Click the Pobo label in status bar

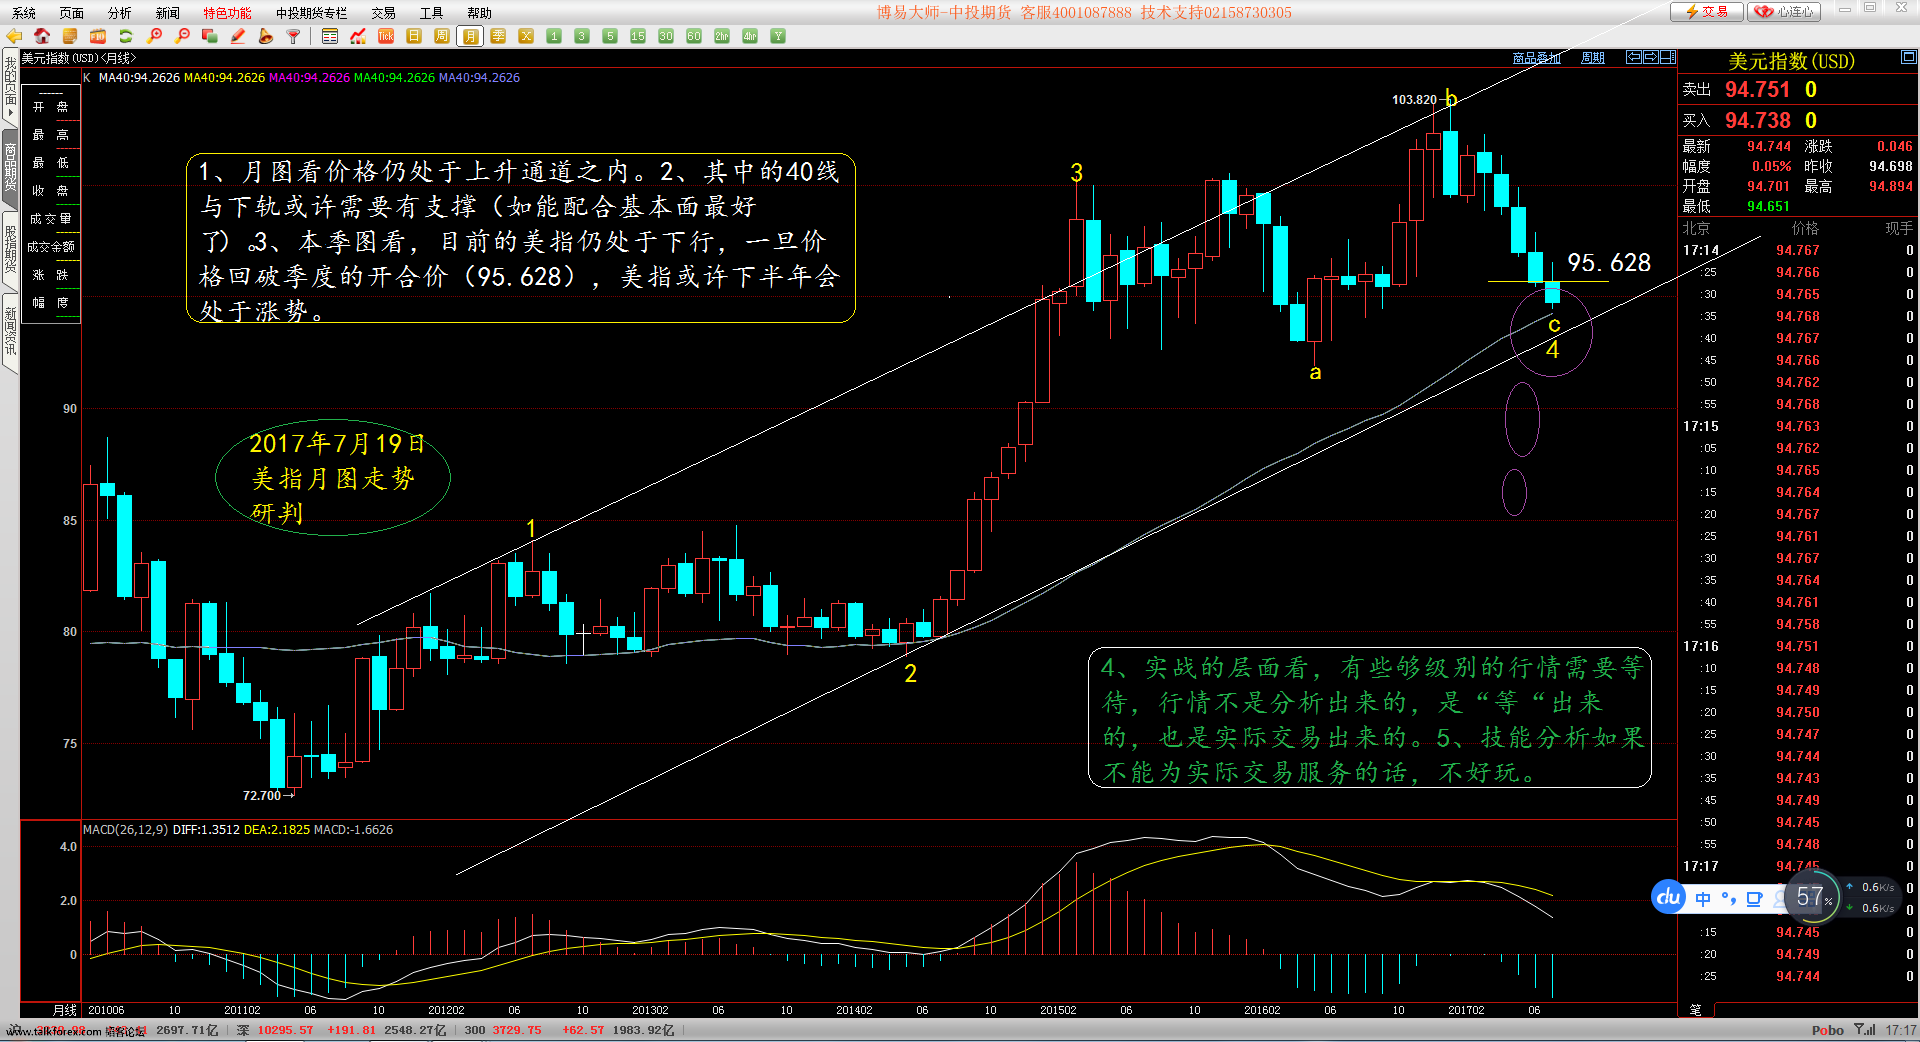pos(1828,1030)
